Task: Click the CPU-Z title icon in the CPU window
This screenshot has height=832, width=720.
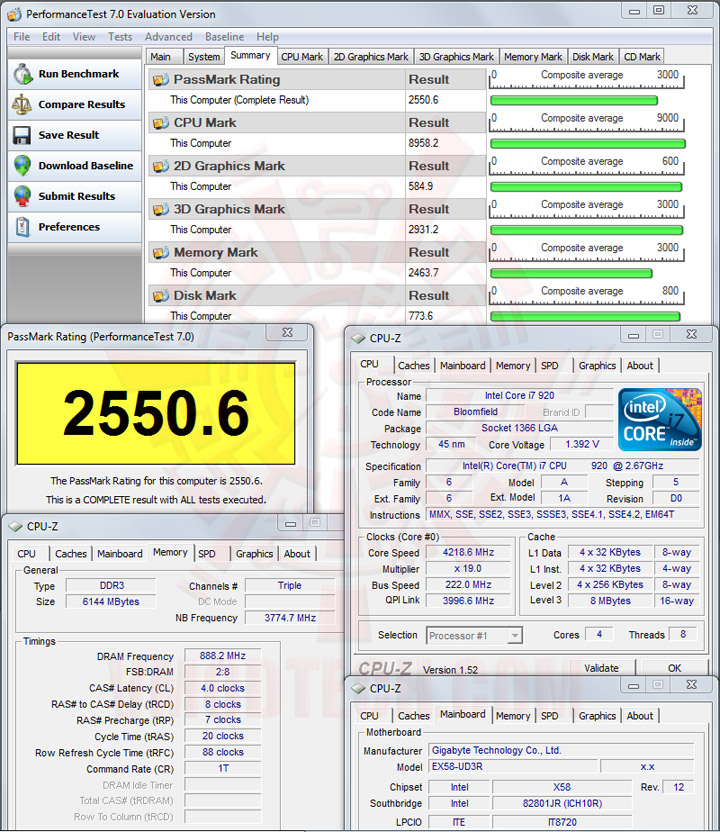Action: [358, 338]
